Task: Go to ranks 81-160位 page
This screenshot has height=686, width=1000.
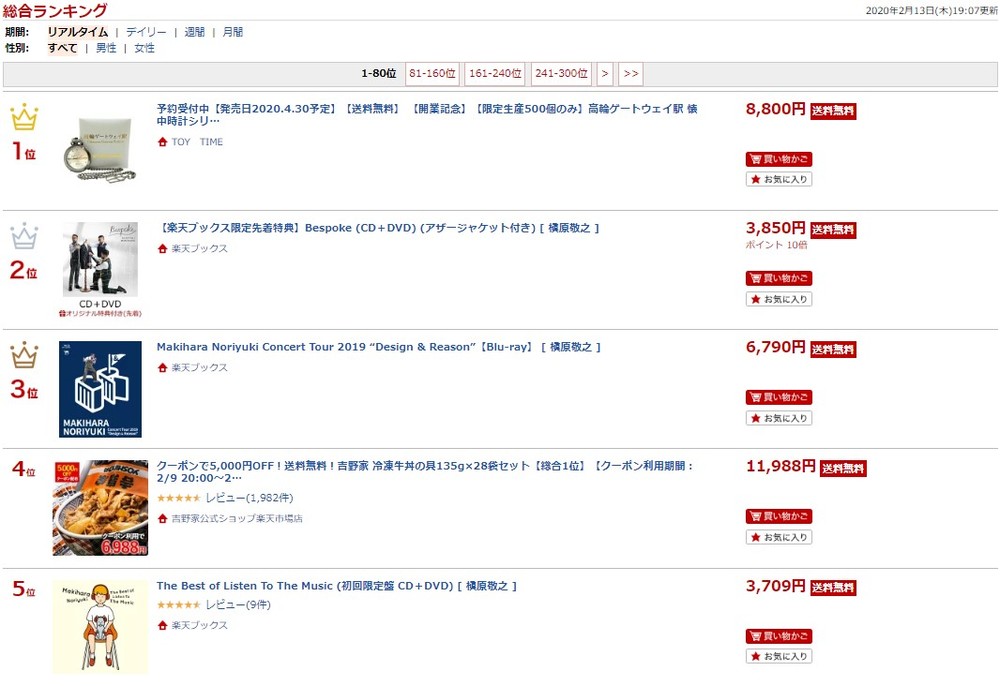Action: coord(432,74)
